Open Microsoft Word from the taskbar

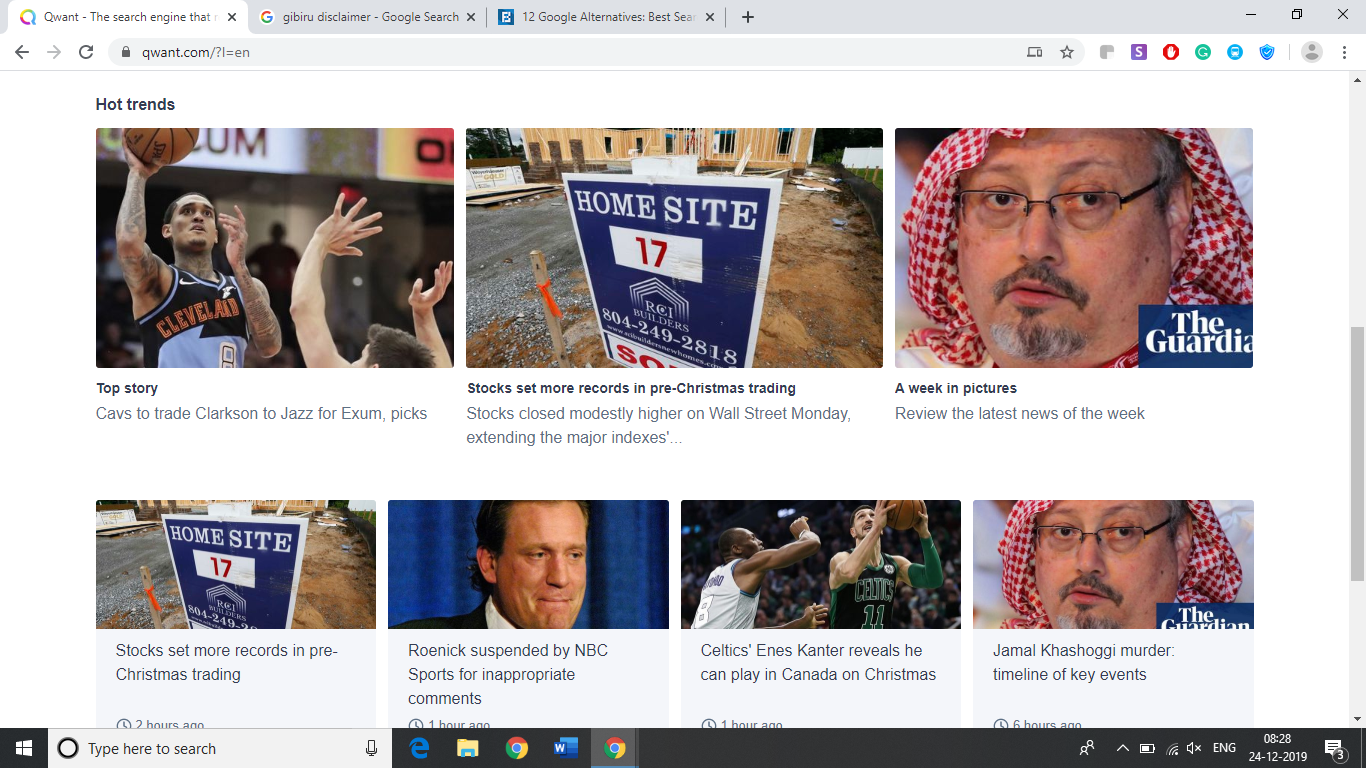tap(565, 748)
